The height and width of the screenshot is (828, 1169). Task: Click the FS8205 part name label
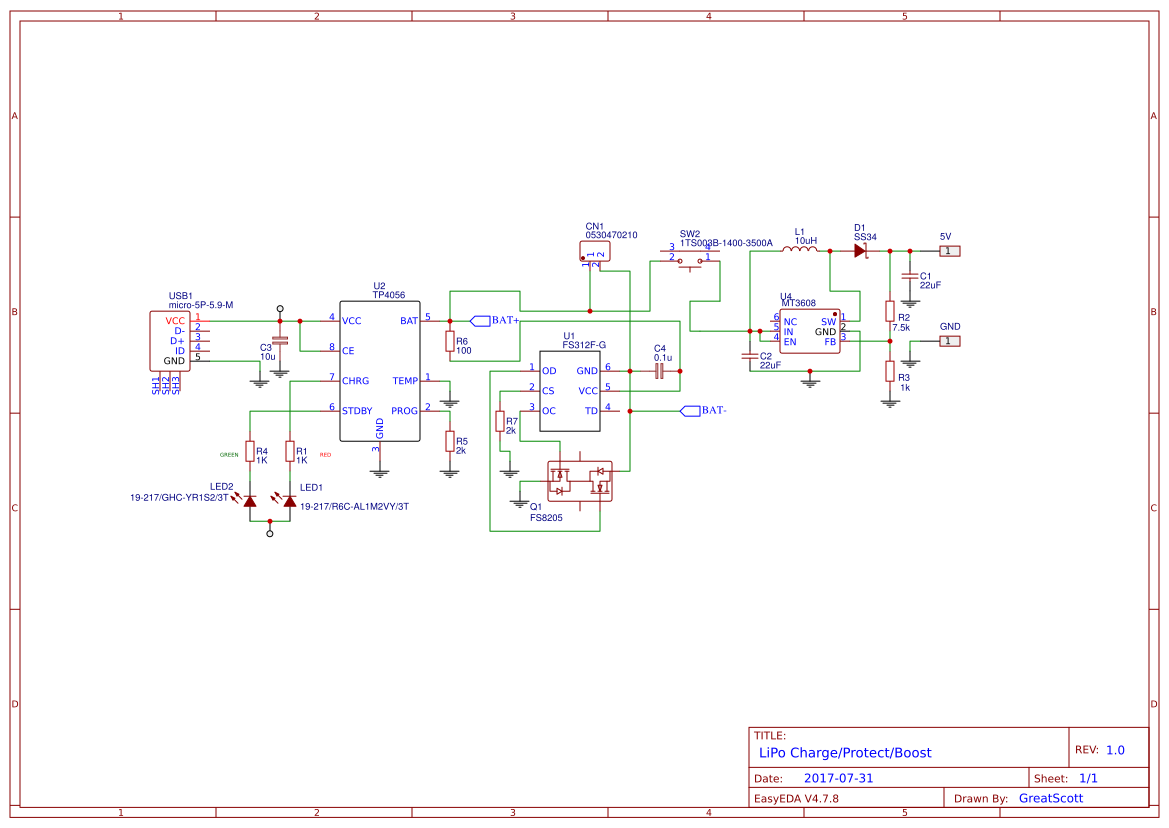(x=546, y=517)
